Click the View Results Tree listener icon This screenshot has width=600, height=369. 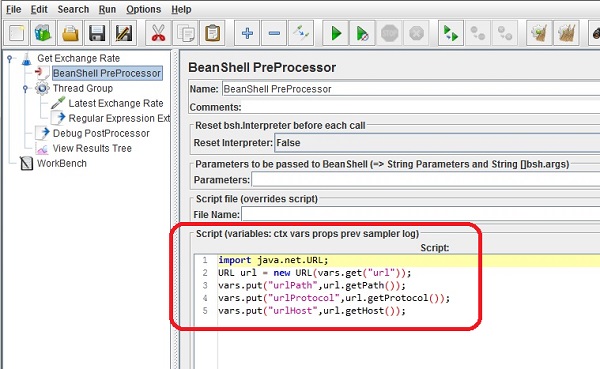[x=42, y=149]
